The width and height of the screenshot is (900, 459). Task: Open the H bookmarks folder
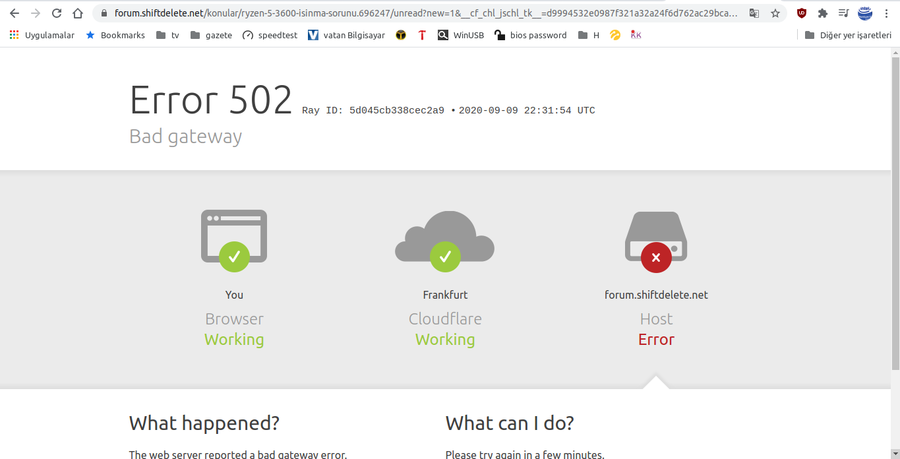click(x=588, y=35)
